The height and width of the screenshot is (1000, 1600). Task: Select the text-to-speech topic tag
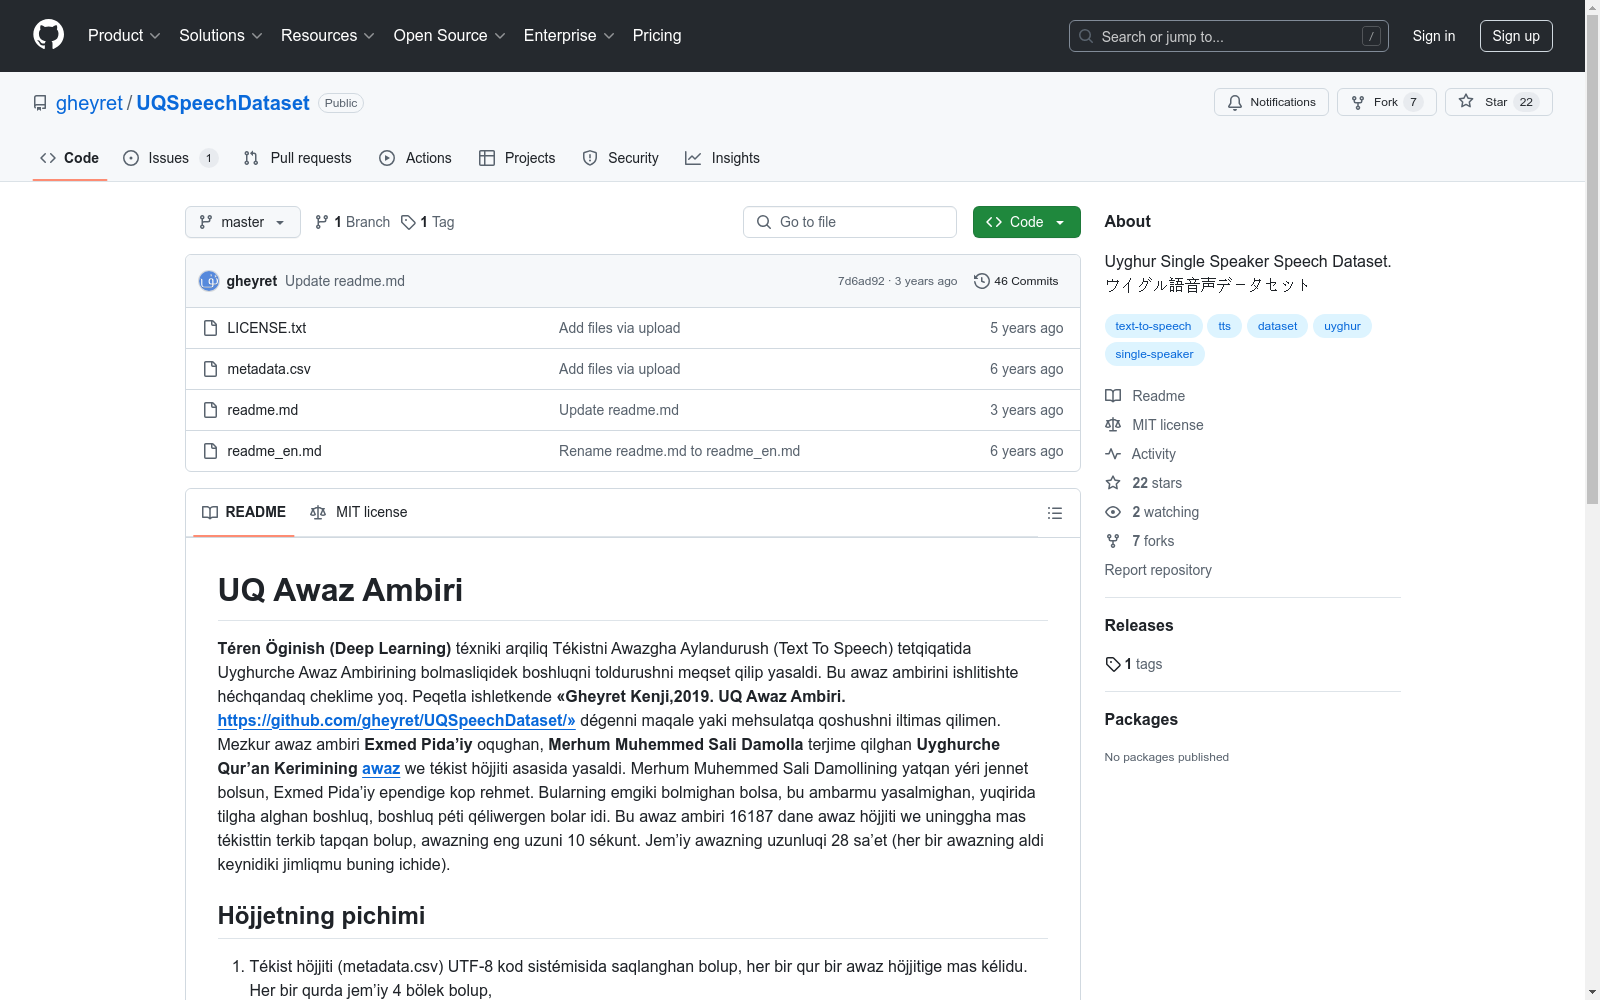click(x=1153, y=326)
